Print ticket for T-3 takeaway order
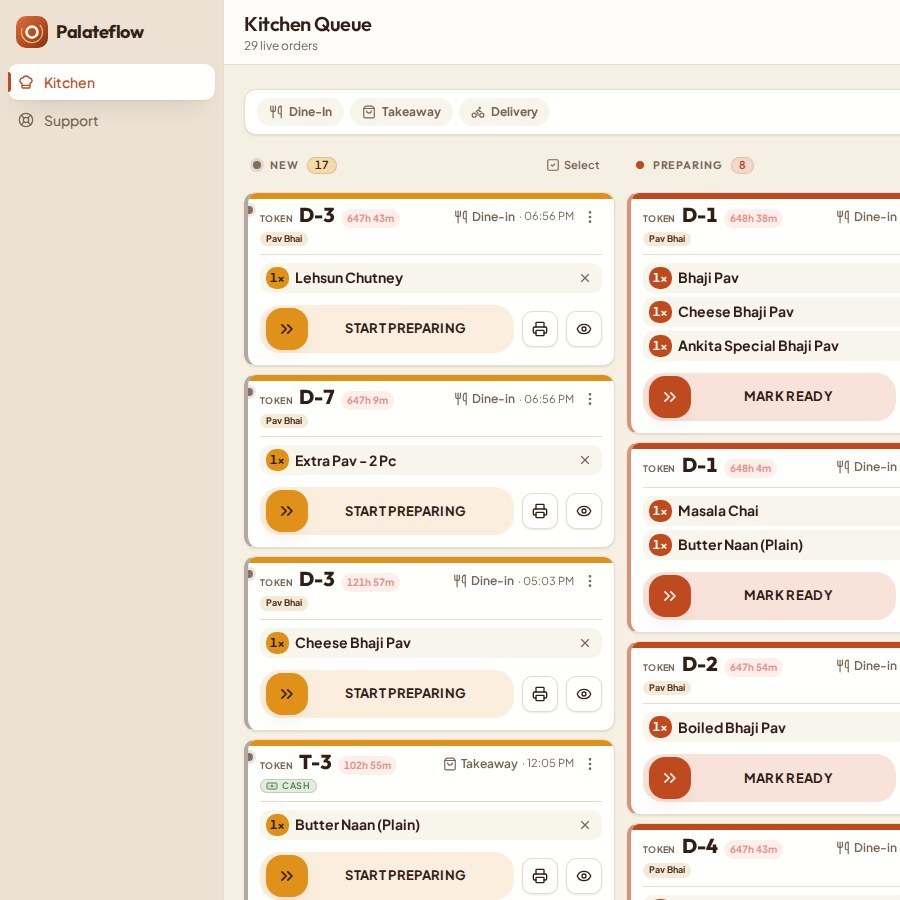Image resolution: width=900 pixels, height=900 pixels. click(540, 876)
